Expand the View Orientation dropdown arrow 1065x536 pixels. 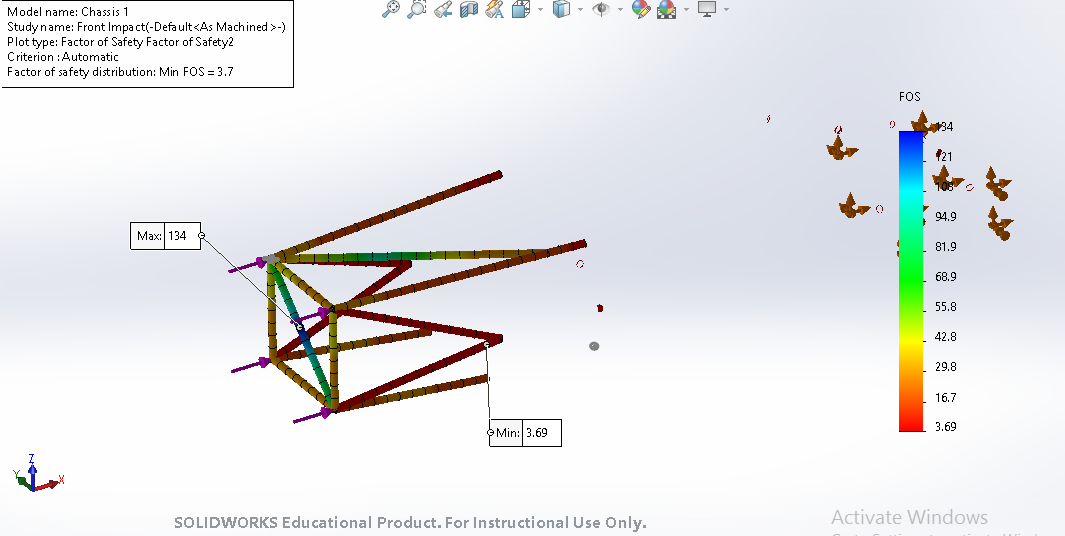tap(540, 9)
